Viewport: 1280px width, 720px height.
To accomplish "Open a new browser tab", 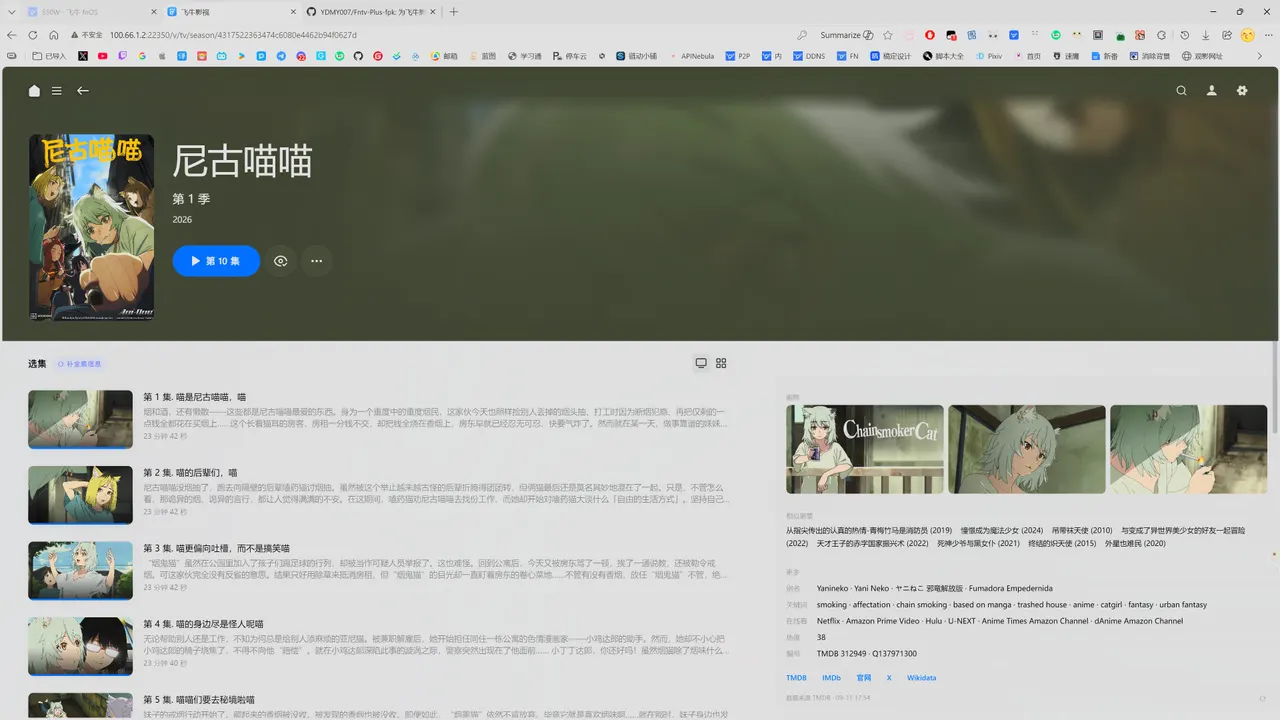I will pyautogui.click(x=454, y=12).
